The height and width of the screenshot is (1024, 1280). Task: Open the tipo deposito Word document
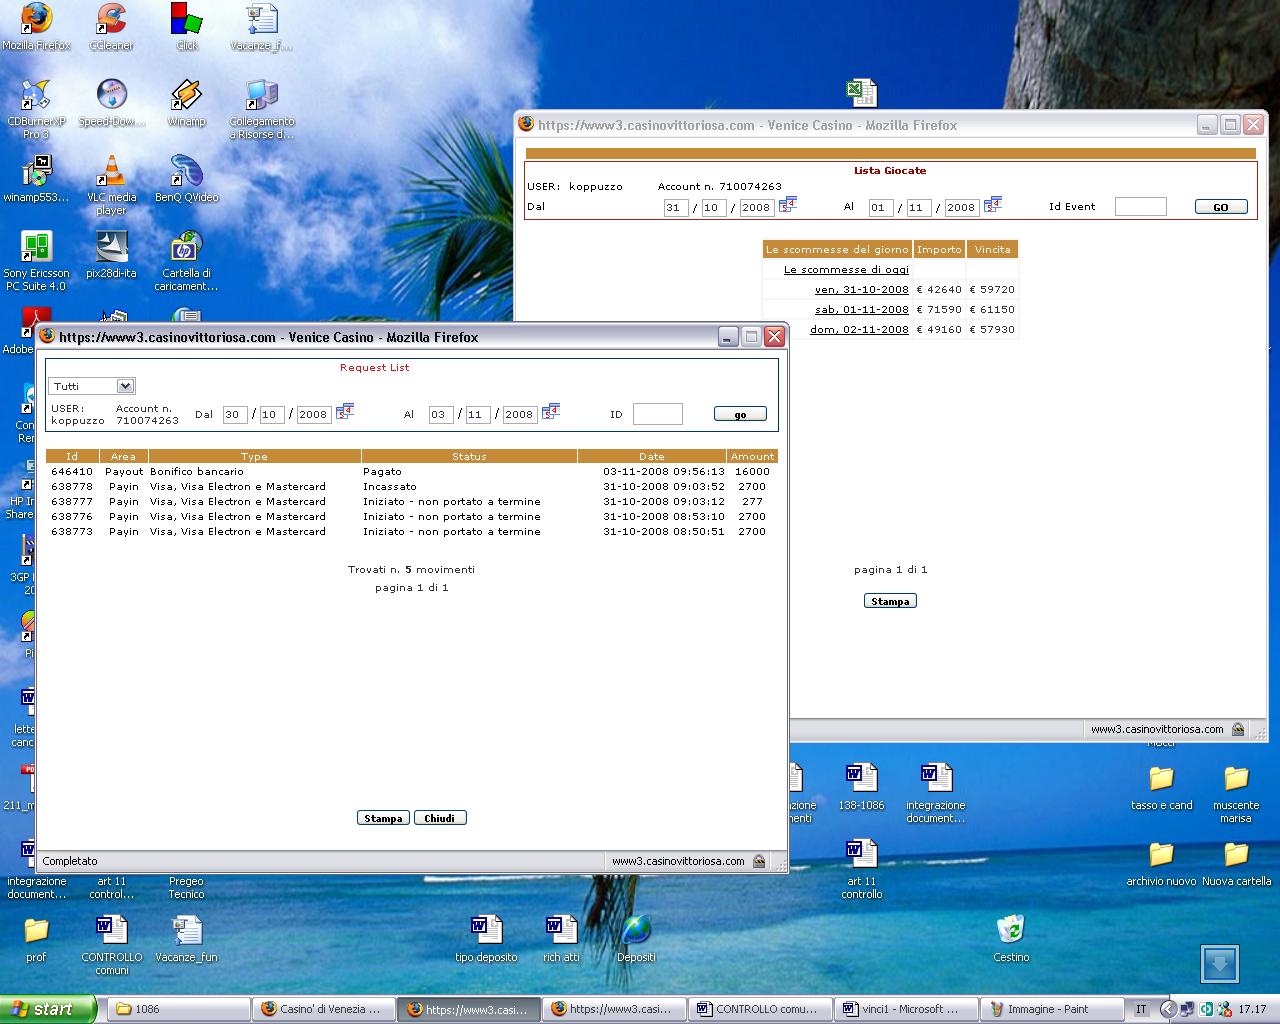486,939
